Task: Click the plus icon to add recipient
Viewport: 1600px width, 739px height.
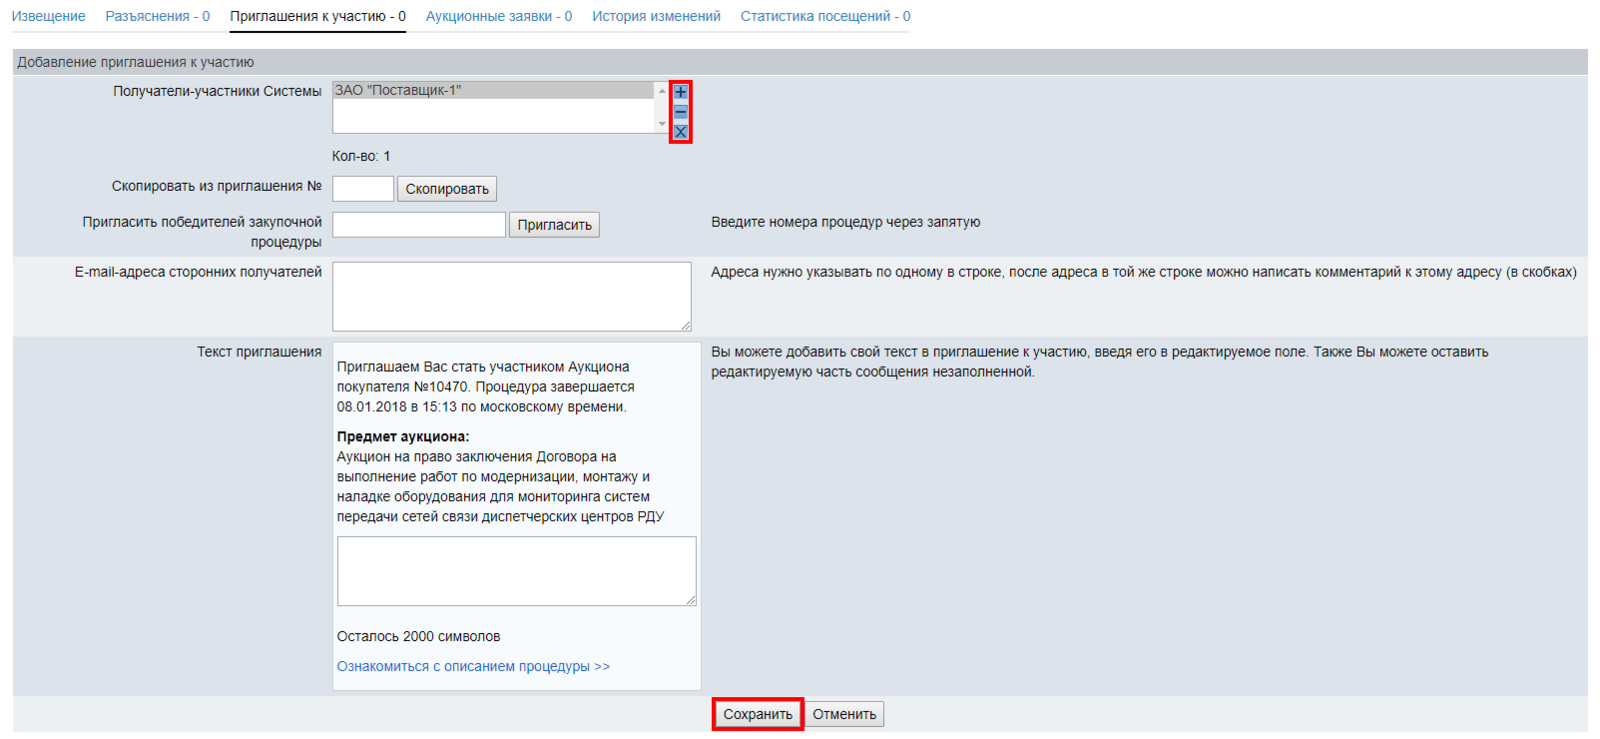Action: click(x=680, y=92)
